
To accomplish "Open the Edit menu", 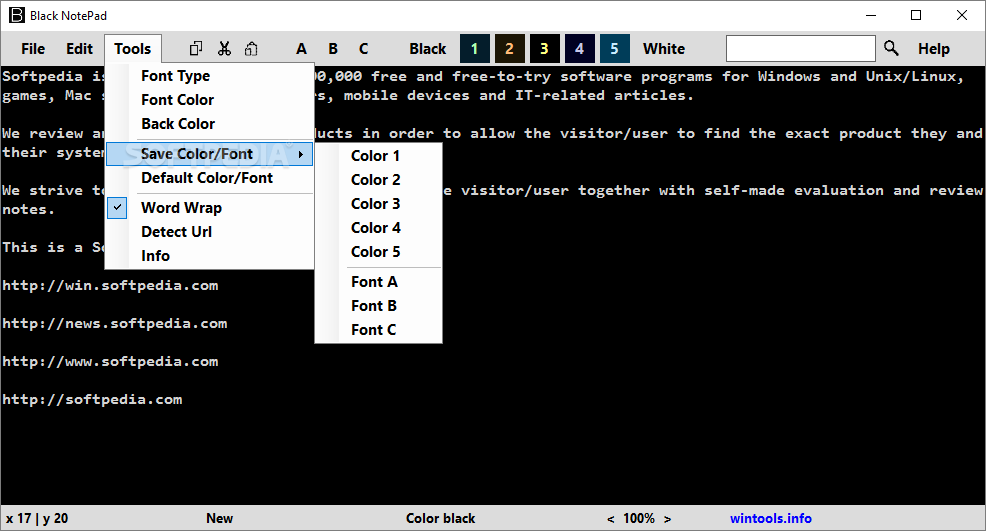I will 79,48.
